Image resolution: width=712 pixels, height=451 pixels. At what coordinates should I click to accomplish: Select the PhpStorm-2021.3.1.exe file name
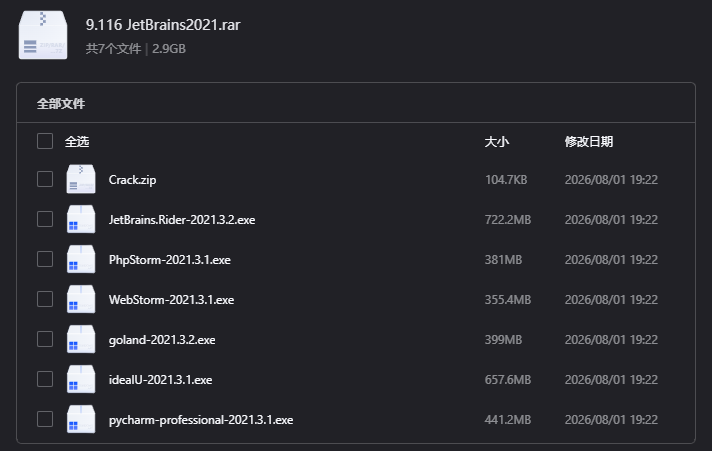169,260
